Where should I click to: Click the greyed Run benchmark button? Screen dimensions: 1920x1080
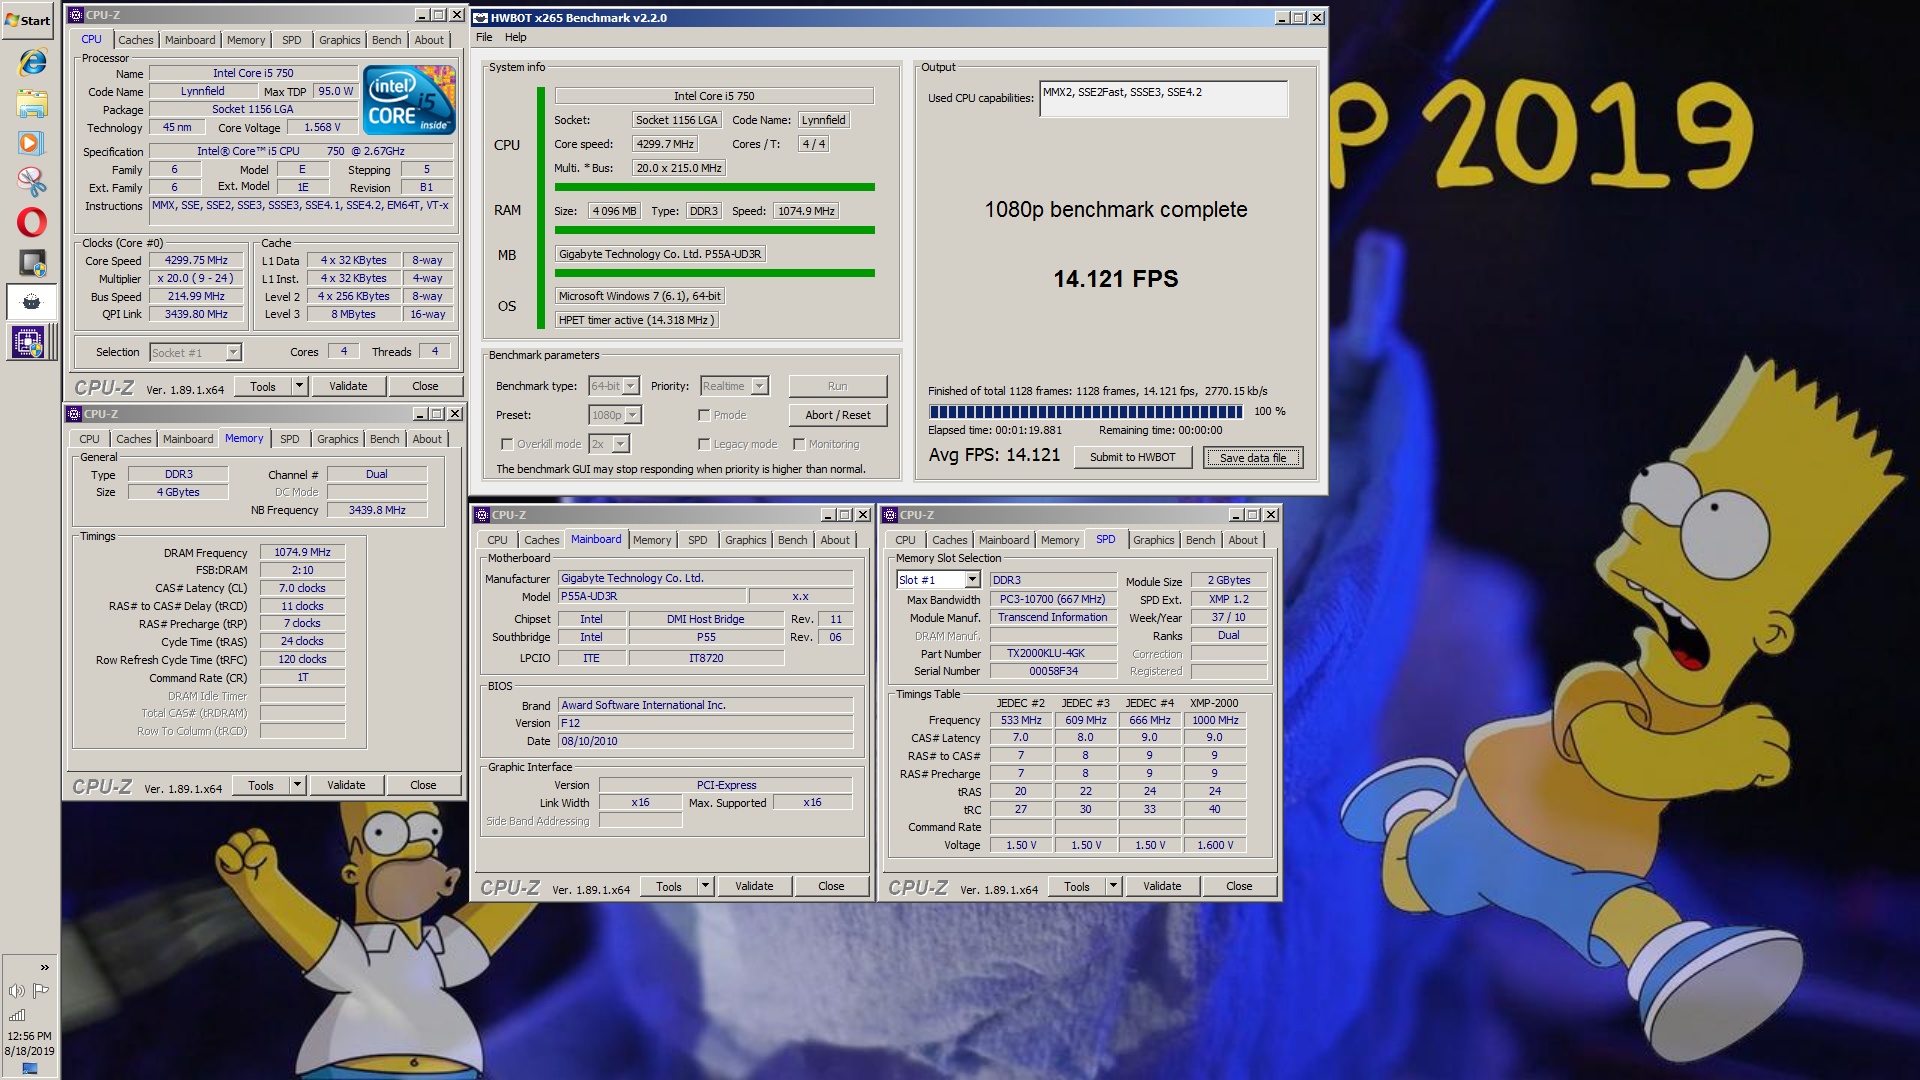pos(838,386)
